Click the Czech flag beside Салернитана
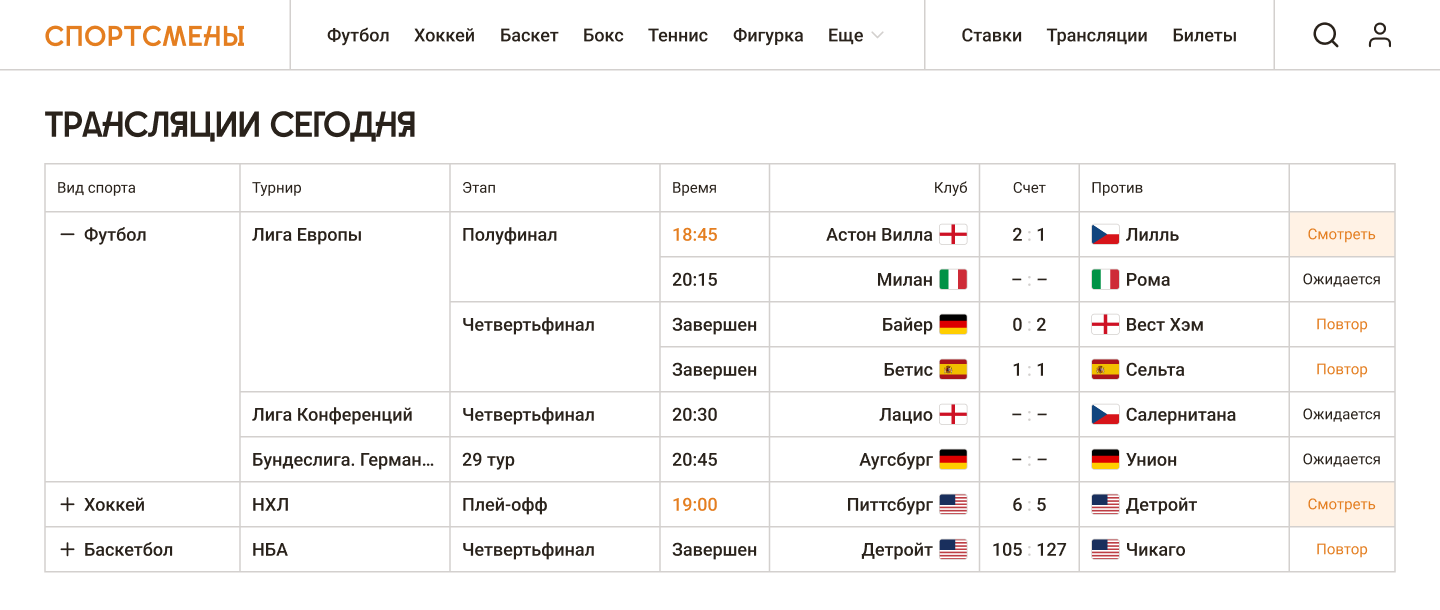The width and height of the screenshot is (1440, 610). pyautogui.click(x=1105, y=415)
